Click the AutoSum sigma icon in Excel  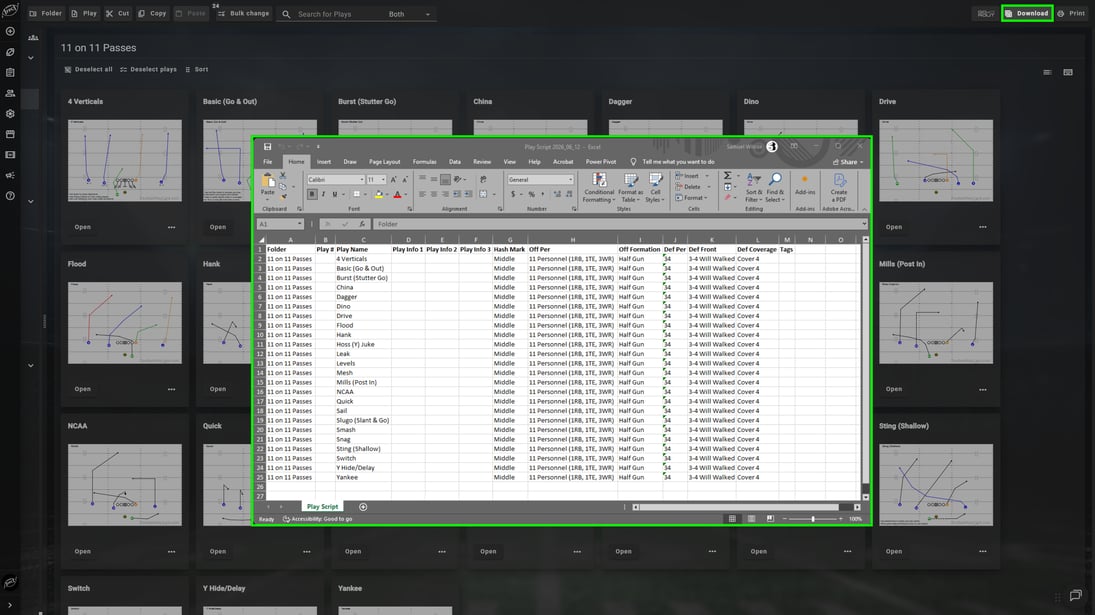pos(728,176)
